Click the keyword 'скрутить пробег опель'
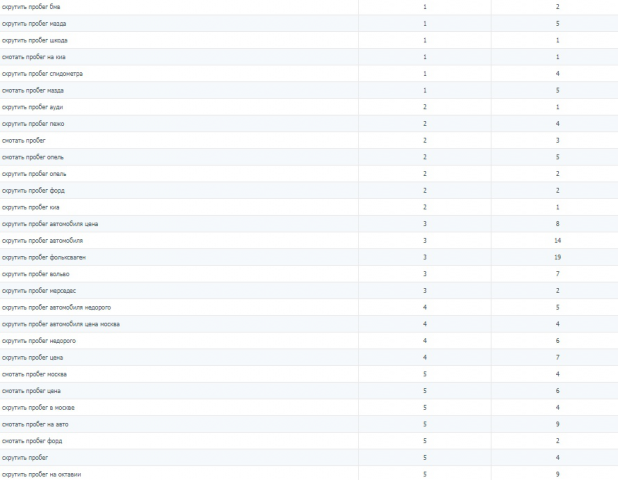The width and height of the screenshot is (618, 480). [34, 174]
